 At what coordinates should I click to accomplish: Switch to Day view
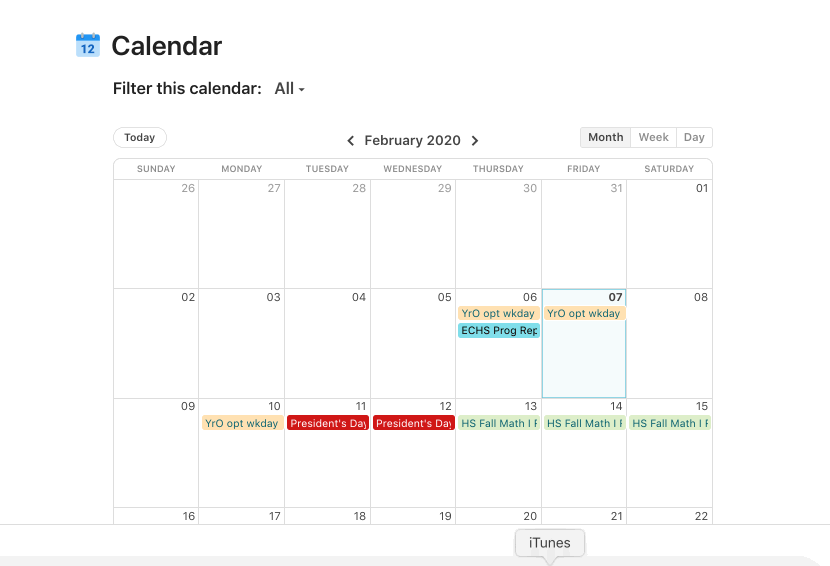pyautogui.click(x=694, y=138)
